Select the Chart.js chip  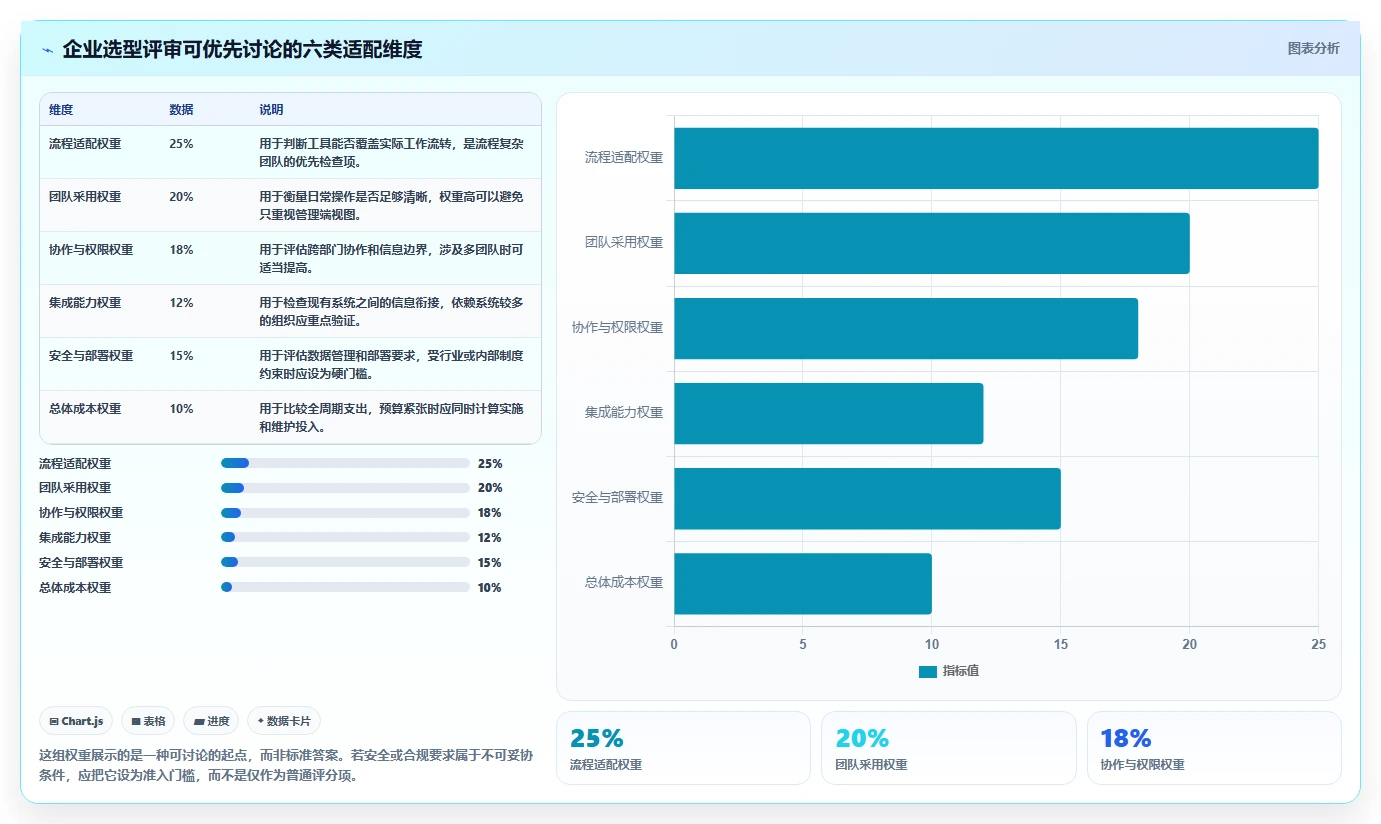pyautogui.click(x=76, y=721)
